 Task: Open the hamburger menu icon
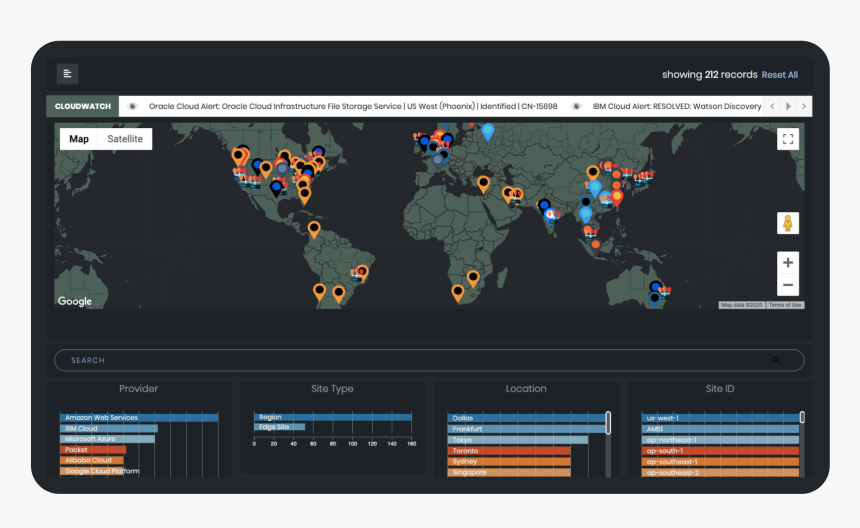(67, 74)
